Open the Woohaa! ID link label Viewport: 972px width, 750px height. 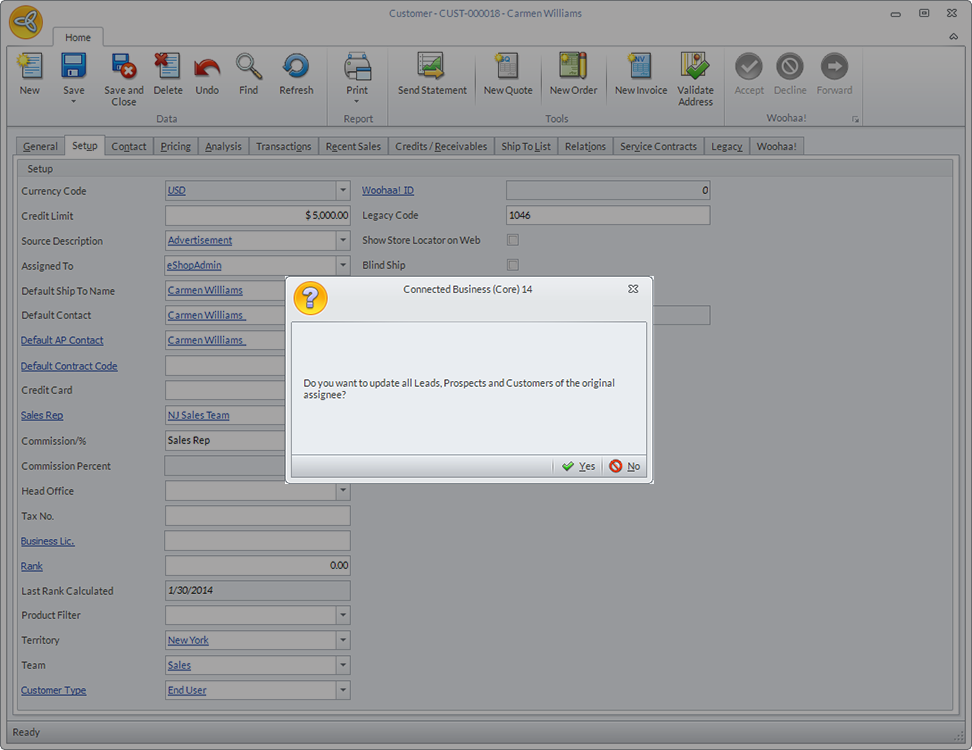click(x=388, y=190)
